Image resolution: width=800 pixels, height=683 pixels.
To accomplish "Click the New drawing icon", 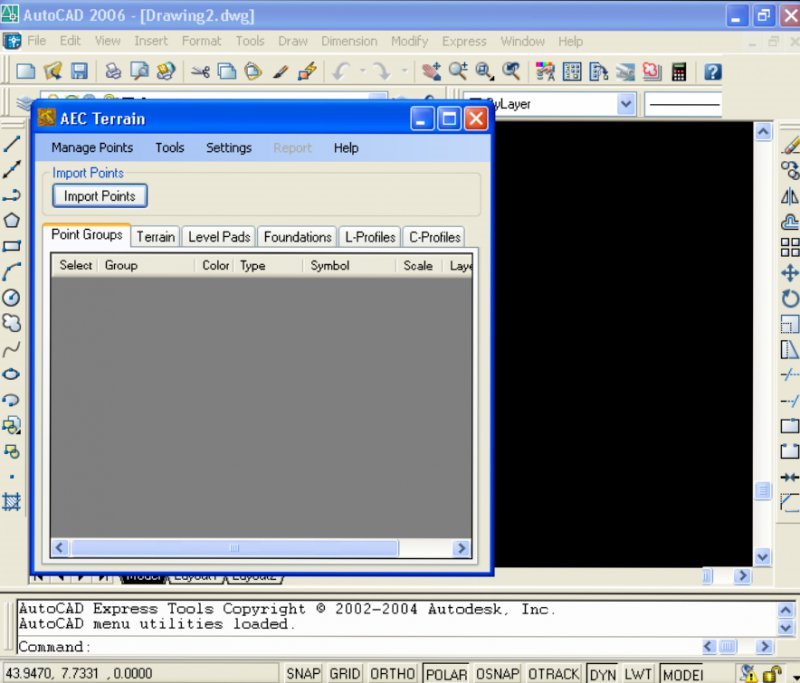I will point(26,71).
